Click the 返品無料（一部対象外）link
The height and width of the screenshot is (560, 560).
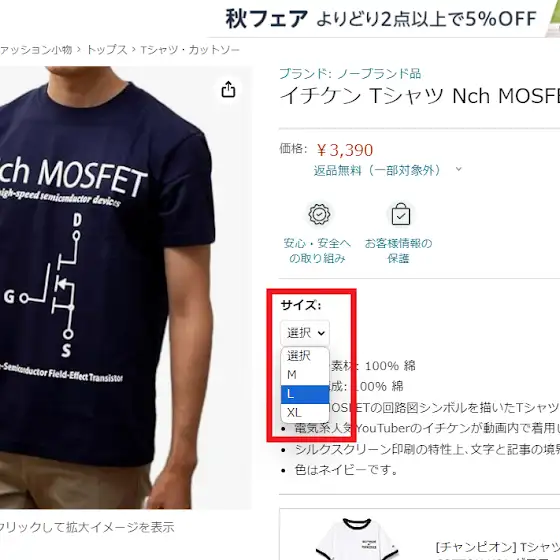coord(377,170)
